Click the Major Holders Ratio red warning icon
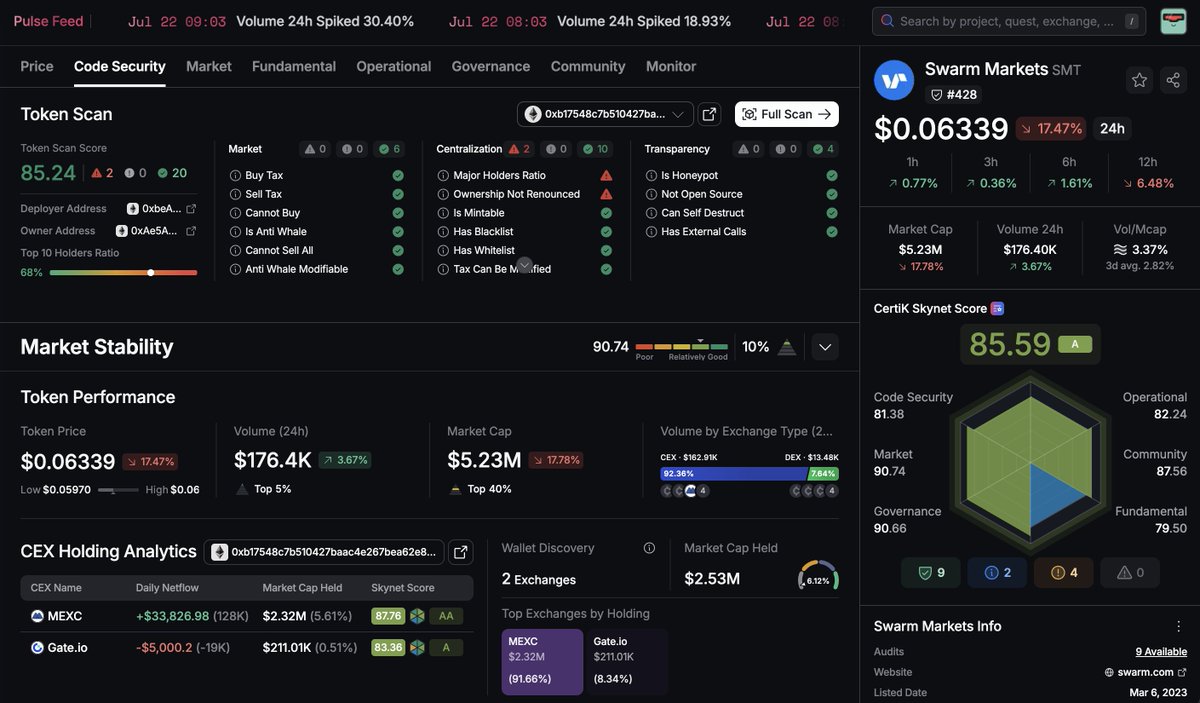The width and height of the screenshot is (1200, 703). click(606, 176)
